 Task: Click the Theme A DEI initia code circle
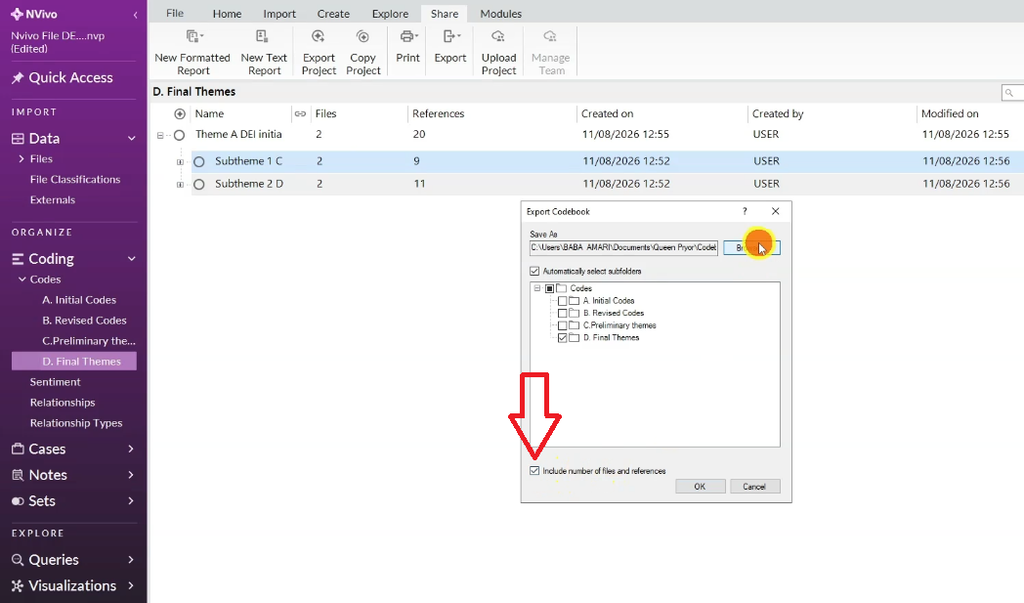180,135
